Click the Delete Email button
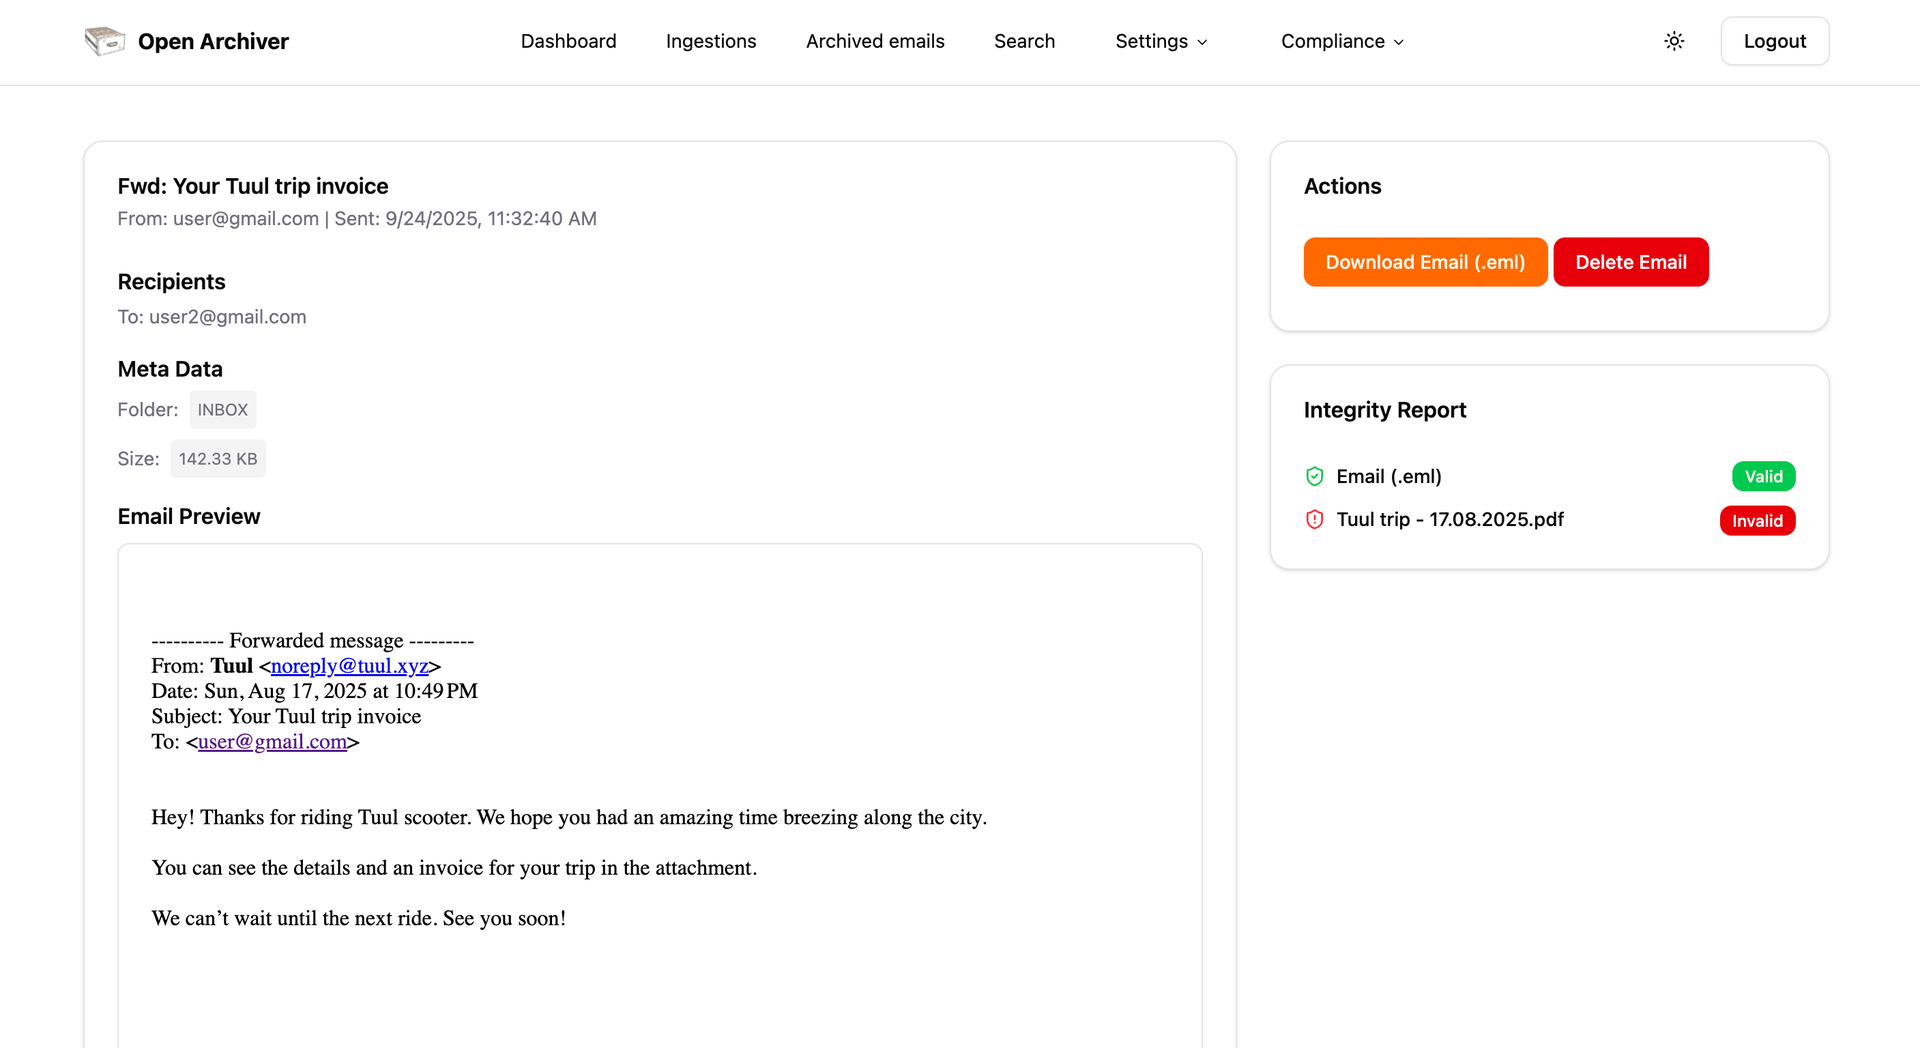The width and height of the screenshot is (1920, 1048). pyautogui.click(x=1631, y=262)
